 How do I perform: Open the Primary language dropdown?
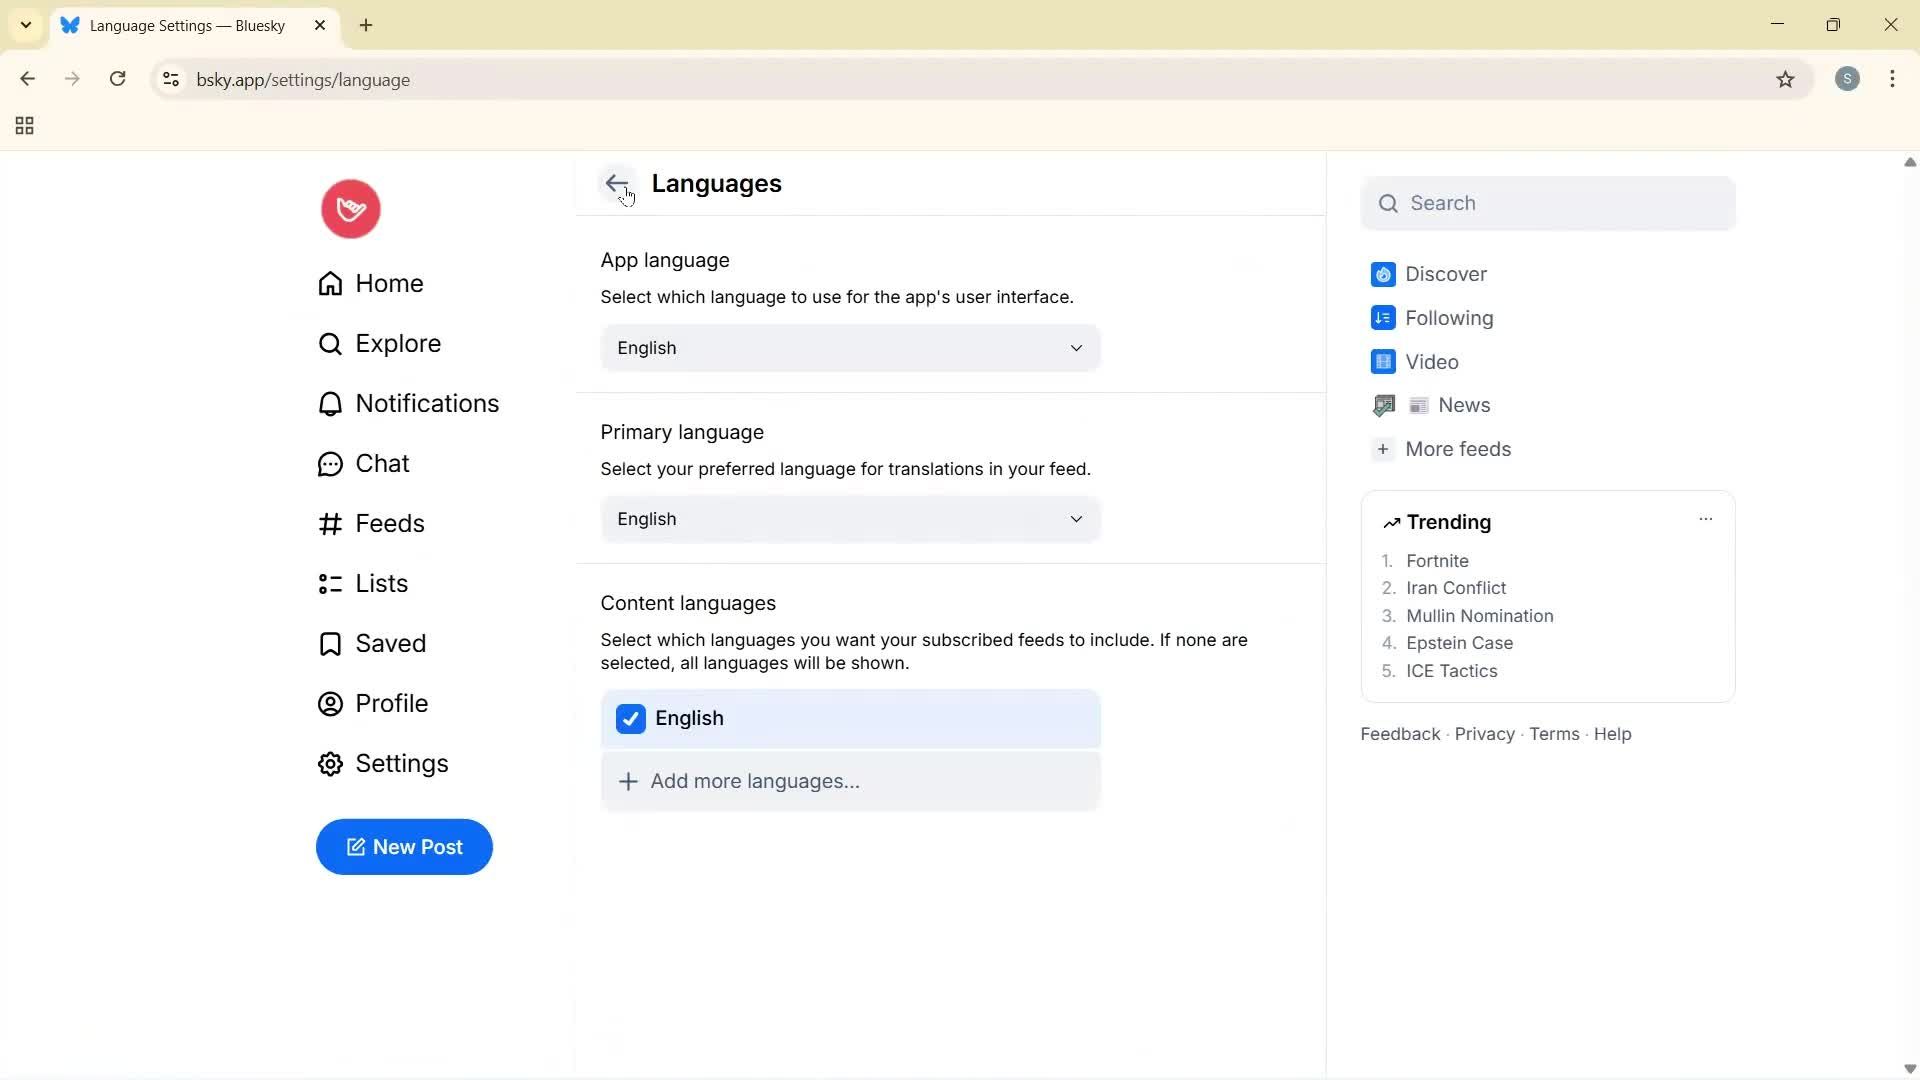coord(849,519)
